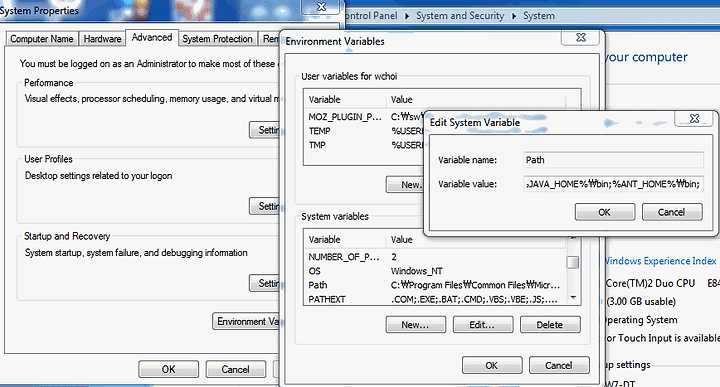Click New under User variables
Image resolution: width=720 pixels, height=387 pixels.
(405, 185)
